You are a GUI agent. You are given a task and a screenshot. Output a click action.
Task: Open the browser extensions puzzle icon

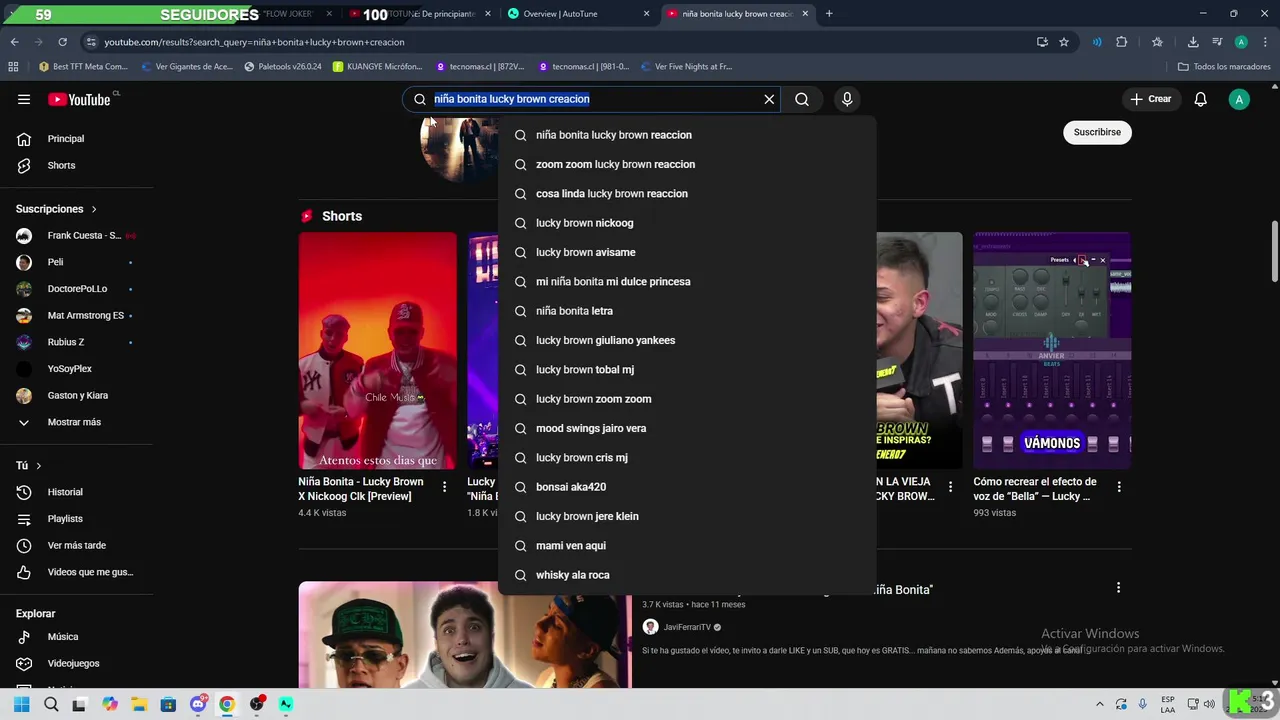pos(1121,42)
